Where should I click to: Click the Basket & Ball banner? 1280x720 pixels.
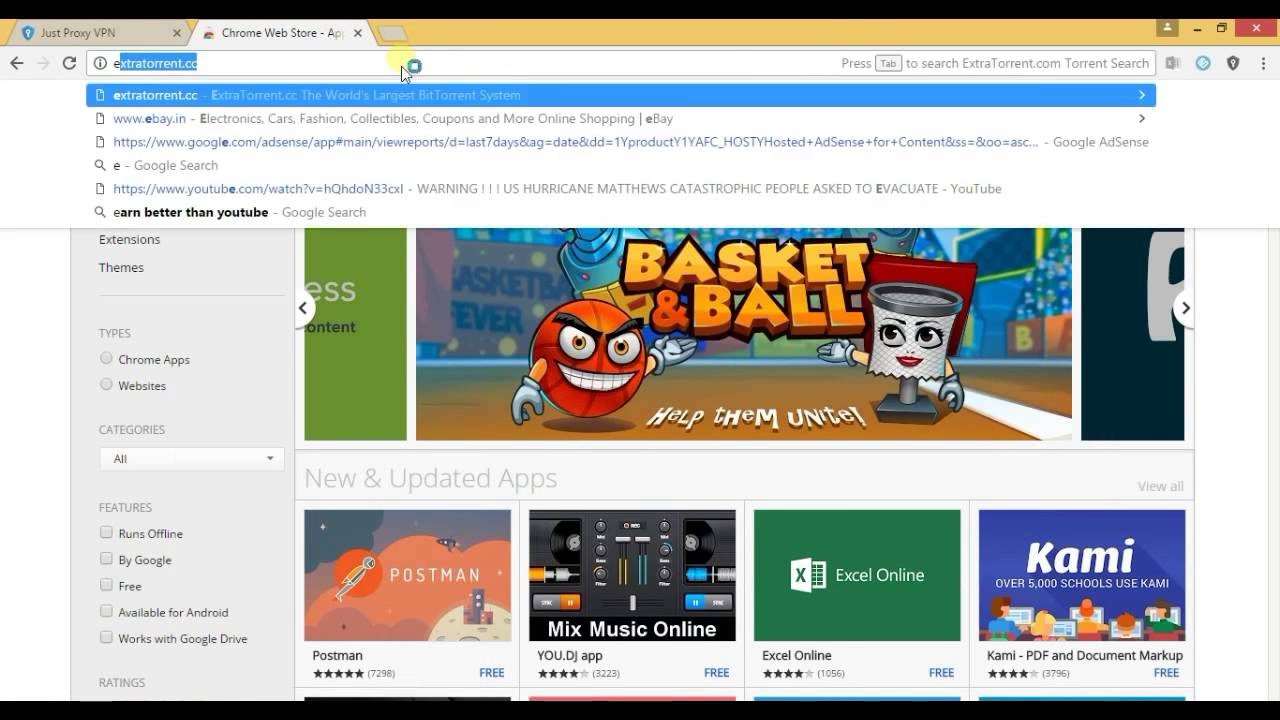click(x=743, y=334)
